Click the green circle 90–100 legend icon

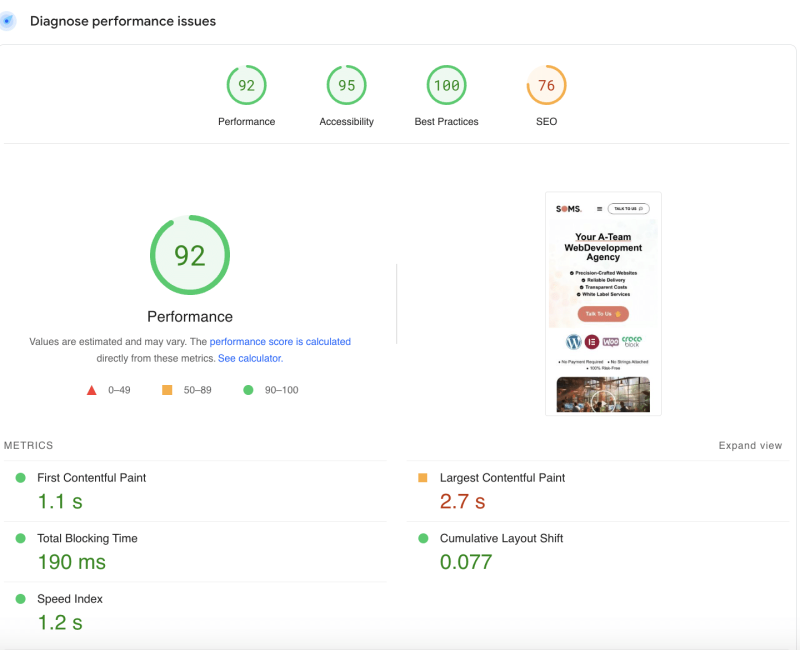pyautogui.click(x=248, y=390)
